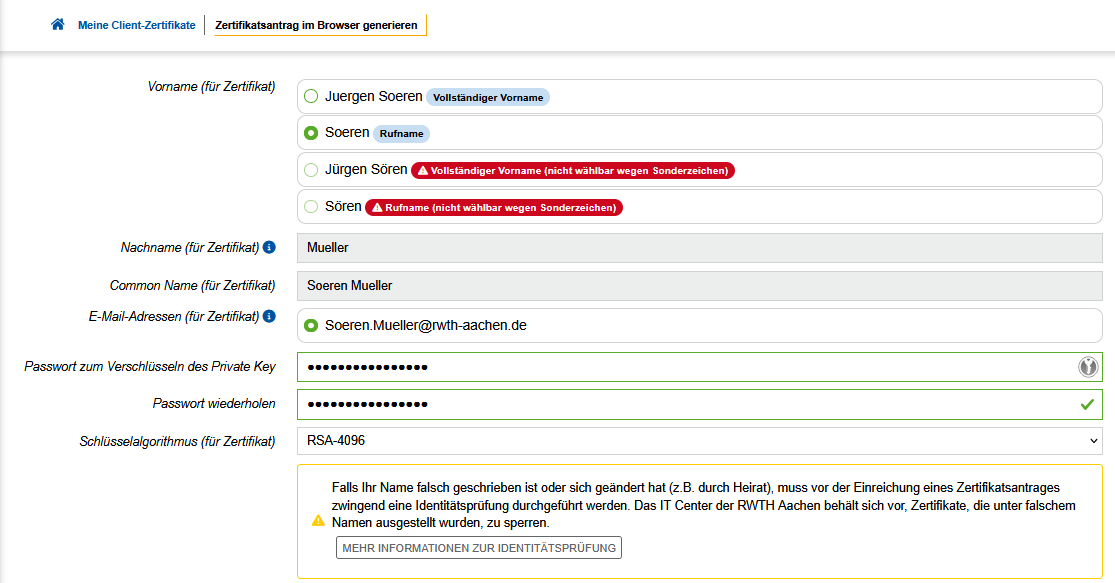Image resolution: width=1115 pixels, height=583 pixels.
Task: Select the Soeren.Mueller@rwth-aachen.de email radio button
Action: click(311, 326)
